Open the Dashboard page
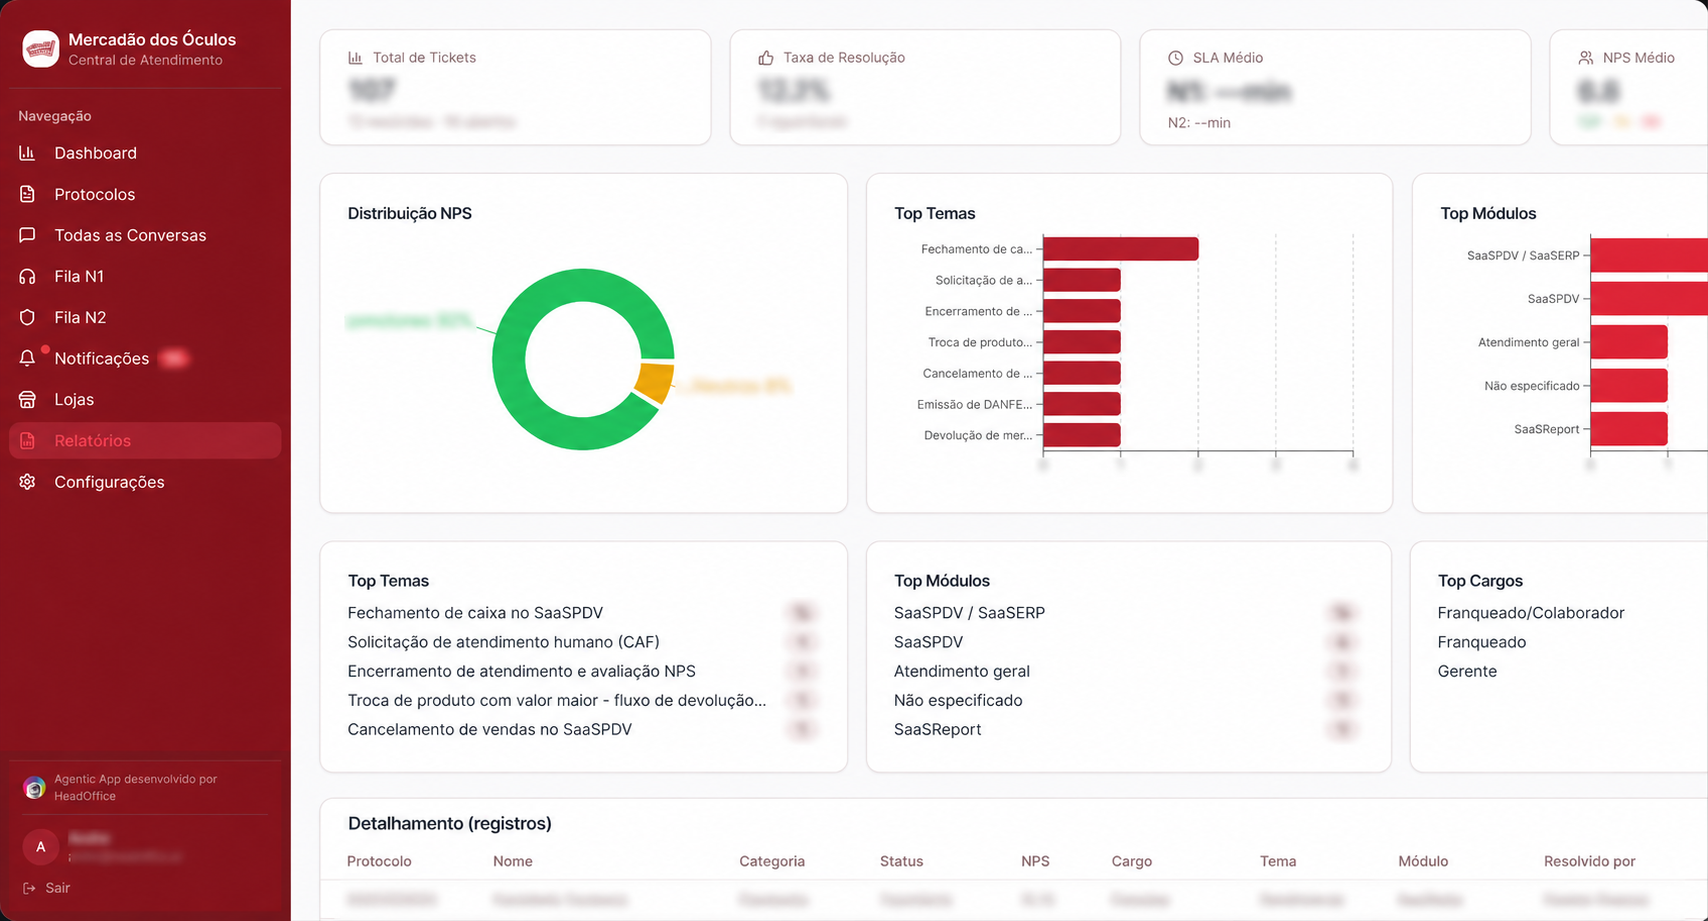This screenshot has width=1708, height=921. pos(145,153)
